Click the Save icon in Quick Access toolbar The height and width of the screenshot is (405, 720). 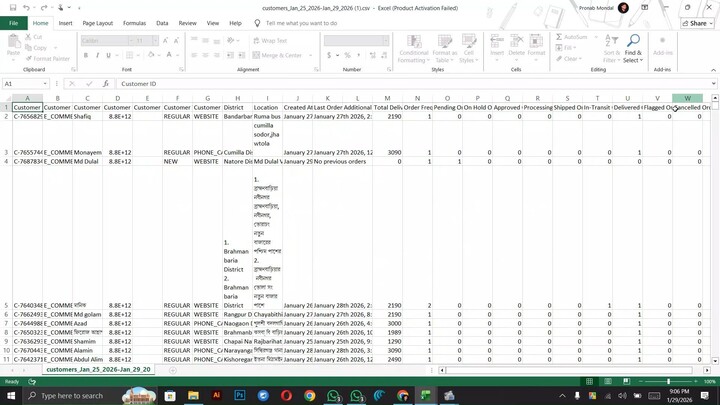click(x=13, y=8)
